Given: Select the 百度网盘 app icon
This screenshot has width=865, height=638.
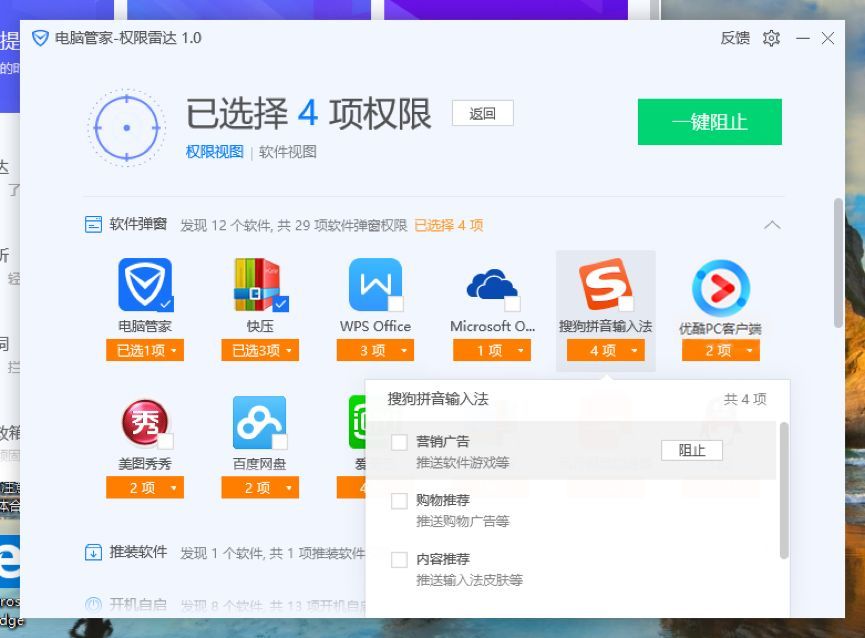Looking at the screenshot, I should 260,422.
